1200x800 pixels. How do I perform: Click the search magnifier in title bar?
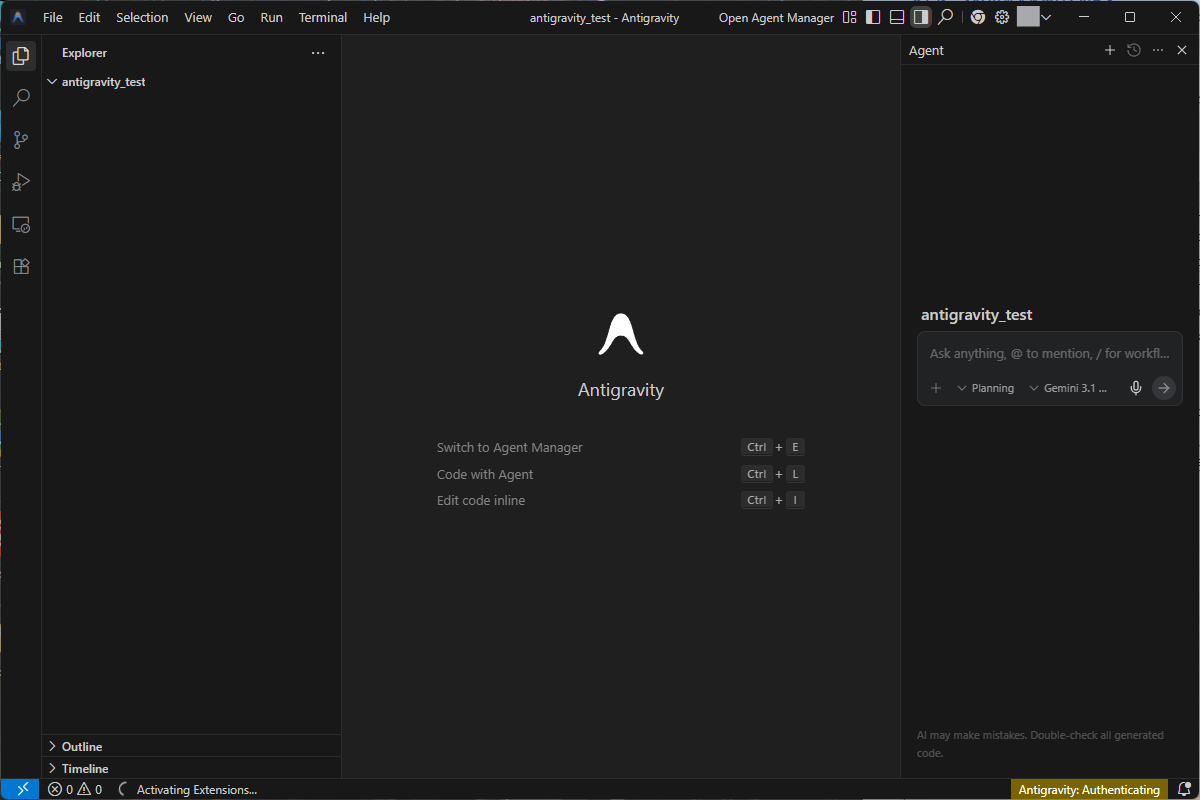[x=945, y=17]
